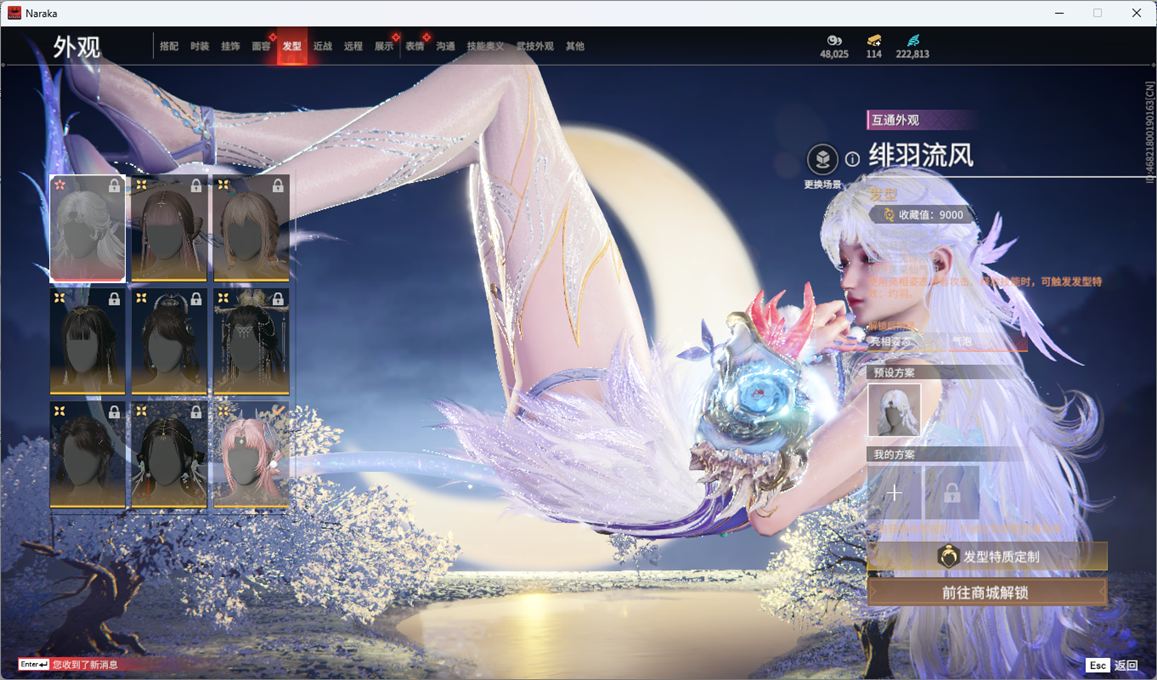Select the light brown braided hairstyle thumbnail
1157x680 pixels.
click(251, 229)
